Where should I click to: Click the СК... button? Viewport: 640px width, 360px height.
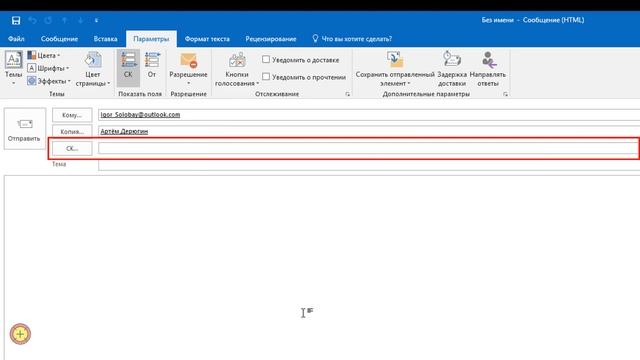72,149
